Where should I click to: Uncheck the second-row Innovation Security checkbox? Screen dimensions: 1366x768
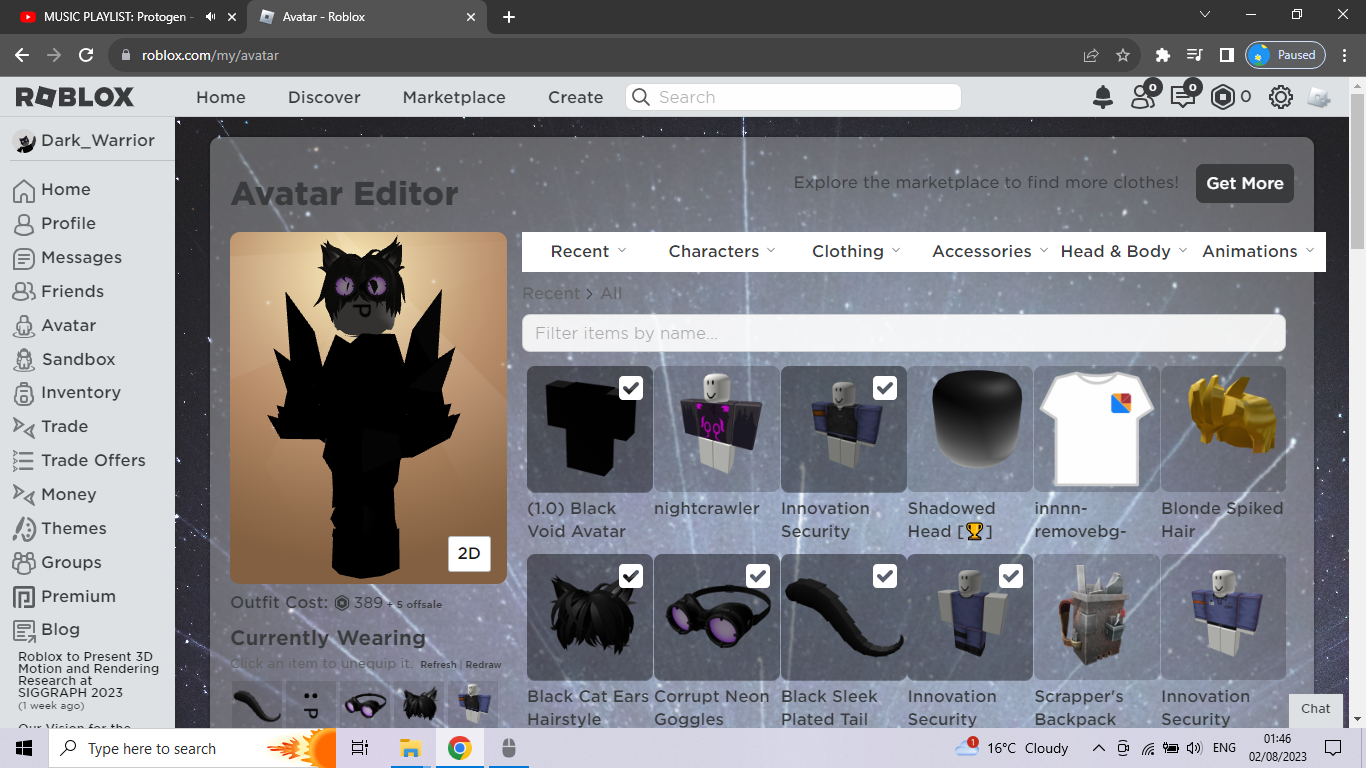coord(1011,576)
